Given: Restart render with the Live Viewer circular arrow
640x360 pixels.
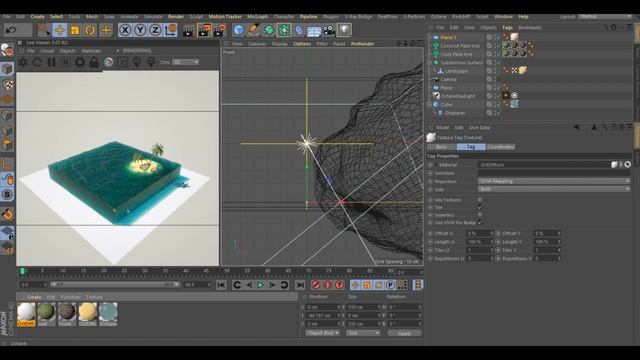Looking at the screenshot, I should pyautogui.click(x=37, y=62).
